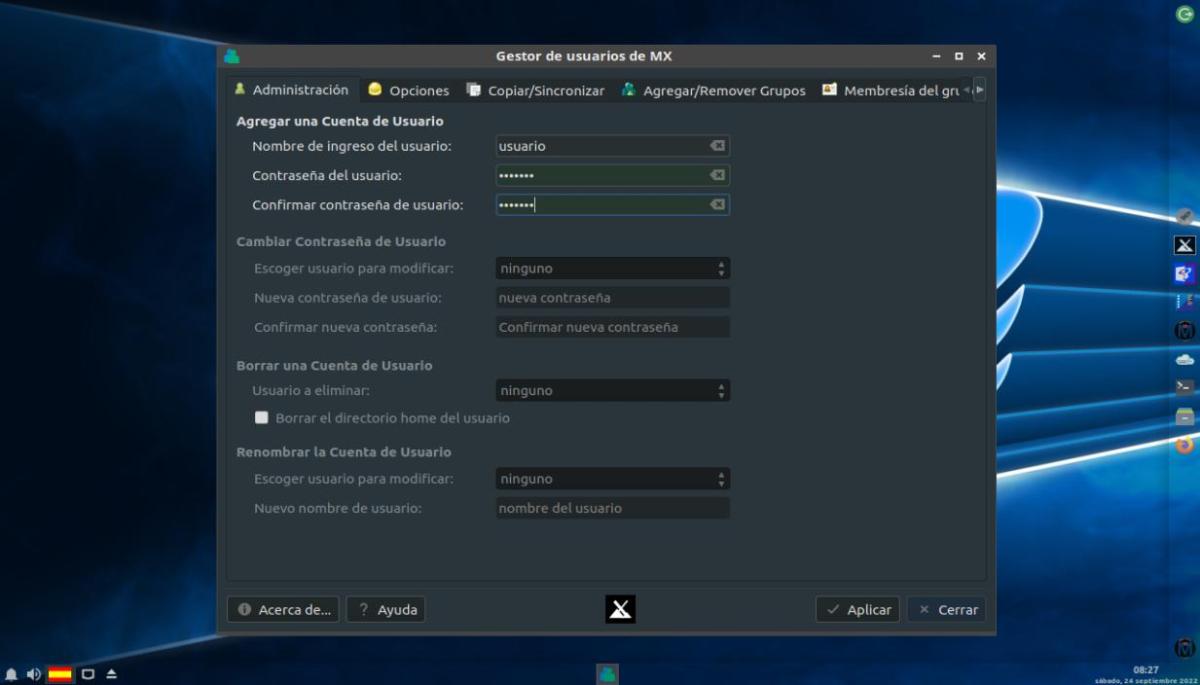Click the notification bell icon in tray

[11, 674]
